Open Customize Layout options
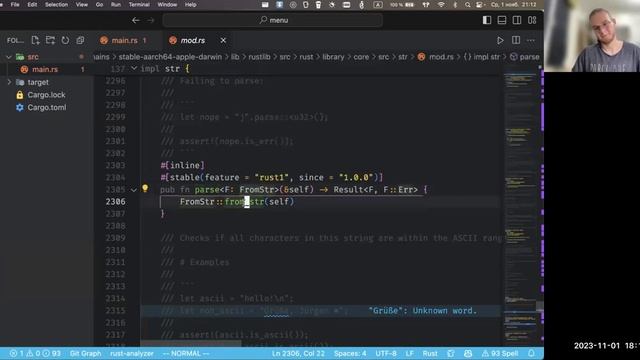The width and height of the screenshot is (640, 360). 532,20
